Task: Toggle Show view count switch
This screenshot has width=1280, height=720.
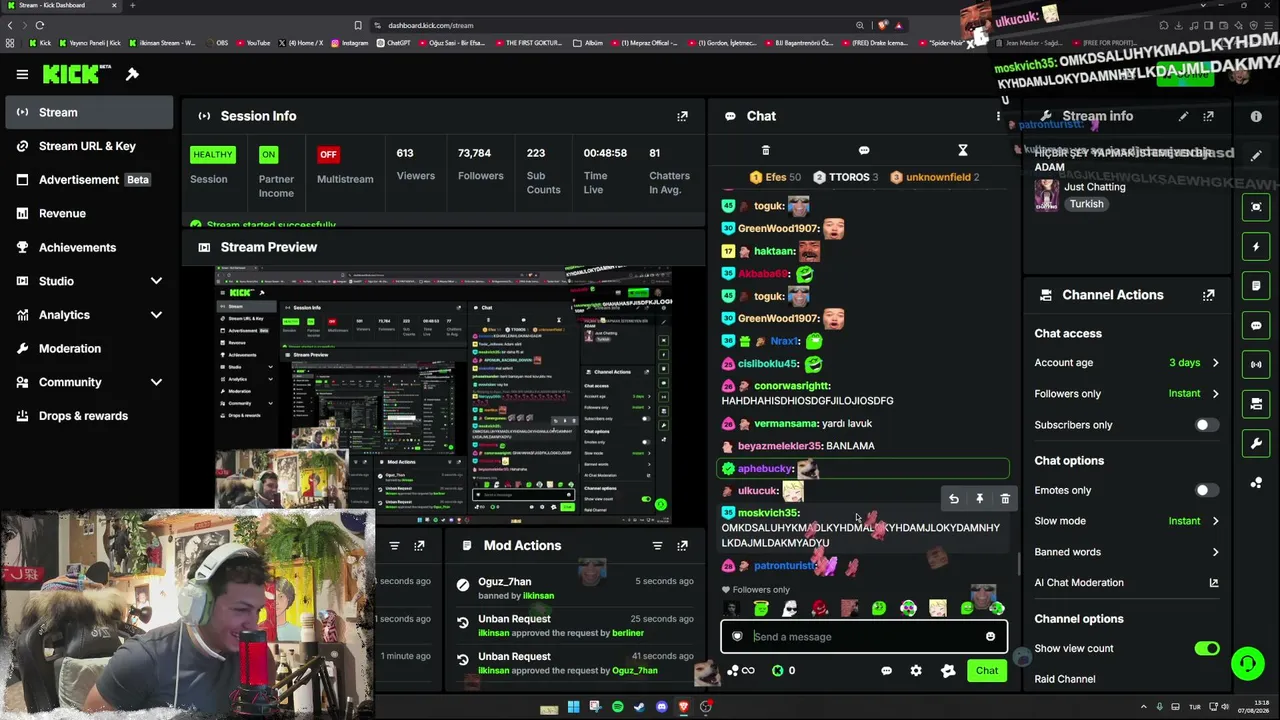Action: tap(1207, 649)
